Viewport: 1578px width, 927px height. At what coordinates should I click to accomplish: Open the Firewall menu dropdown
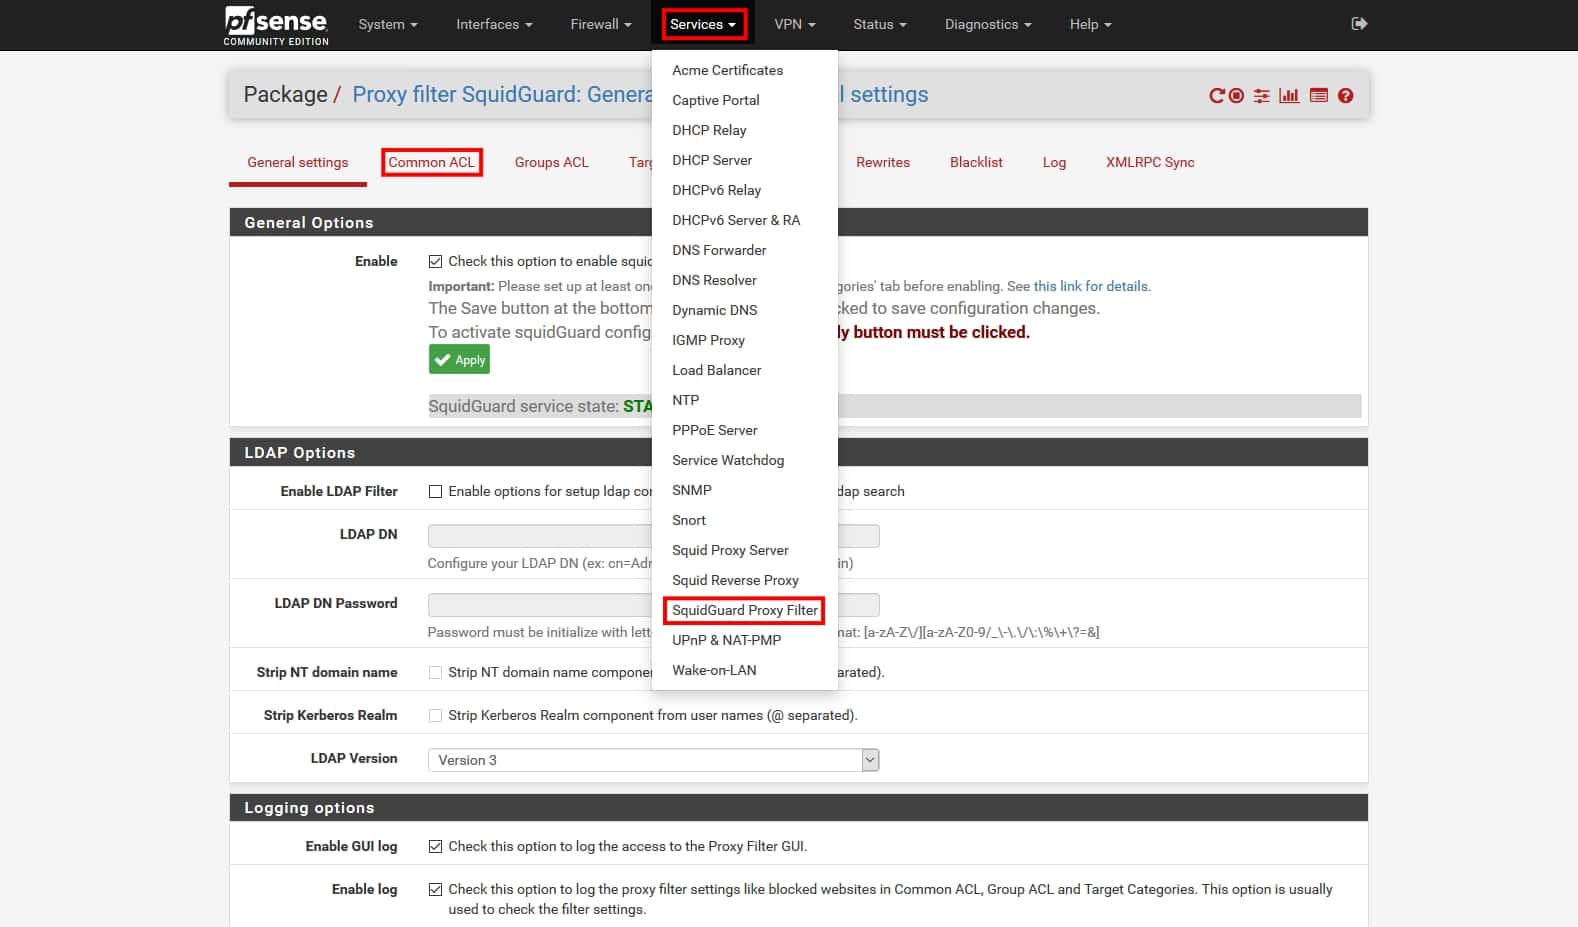coord(601,24)
